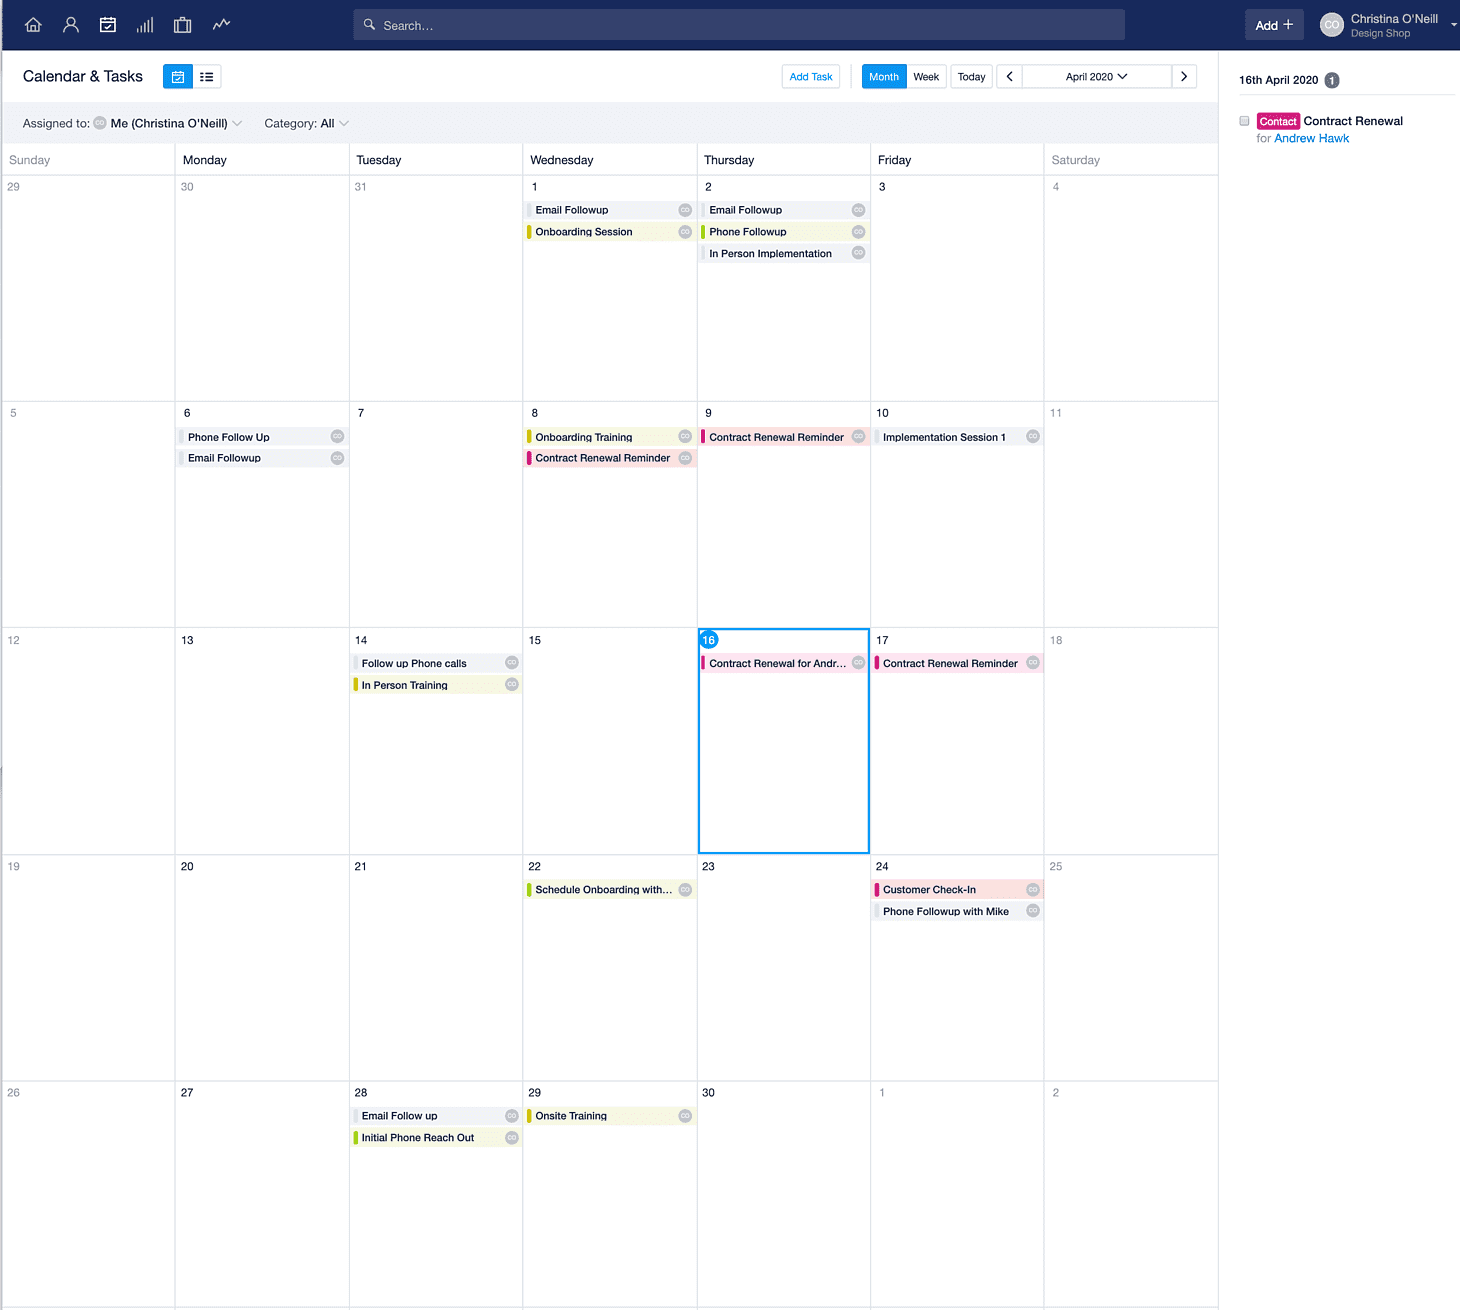Open the Reports line chart icon
The width and height of the screenshot is (1460, 1310).
coord(221,24)
